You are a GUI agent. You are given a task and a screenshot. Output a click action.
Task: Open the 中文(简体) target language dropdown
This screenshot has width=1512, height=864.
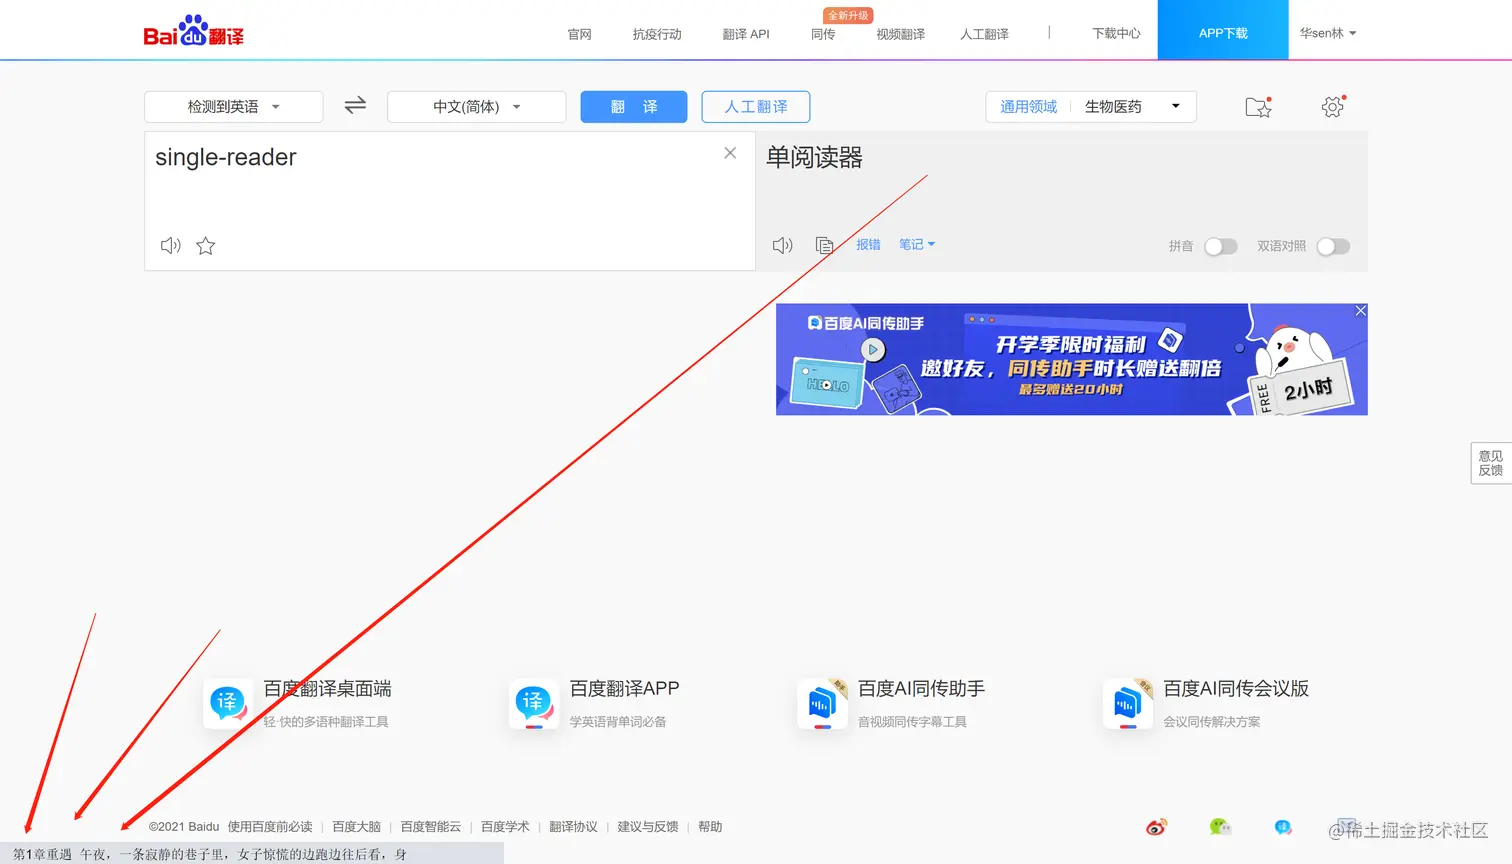(476, 106)
